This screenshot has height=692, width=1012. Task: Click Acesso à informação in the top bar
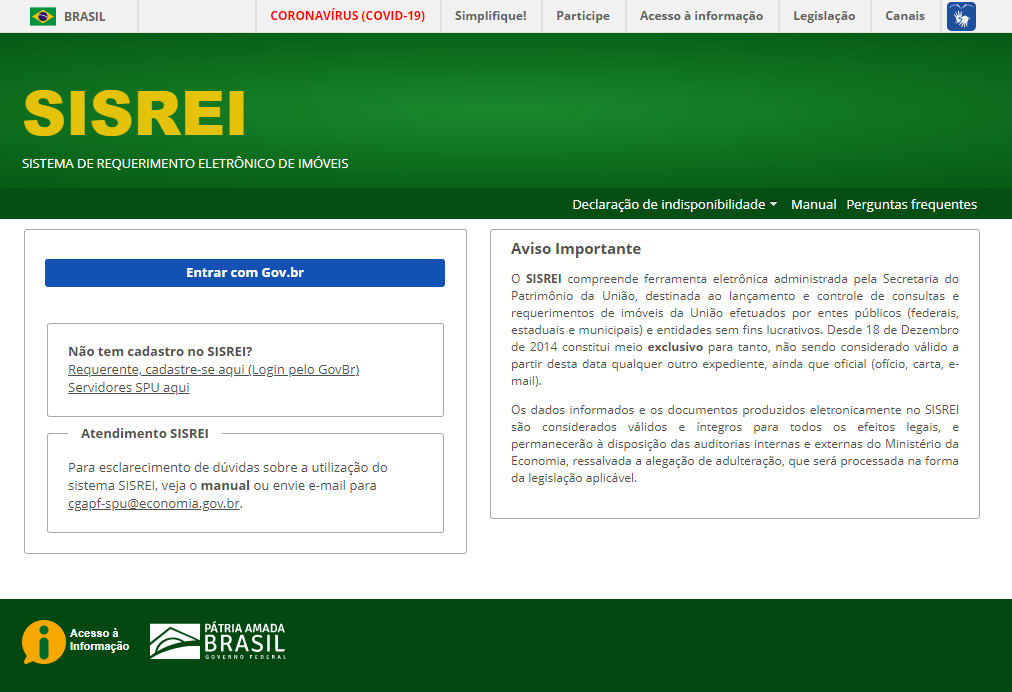tap(701, 16)
